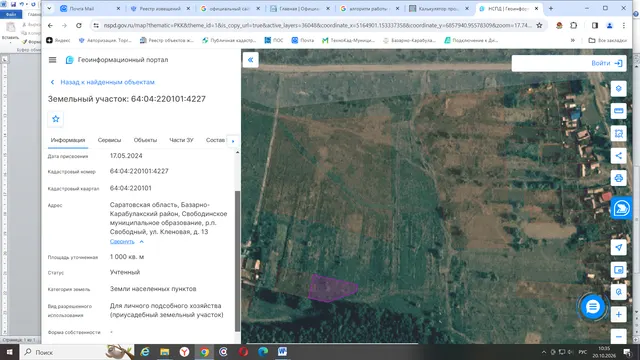Click the share map icon

tap(618, 156)
